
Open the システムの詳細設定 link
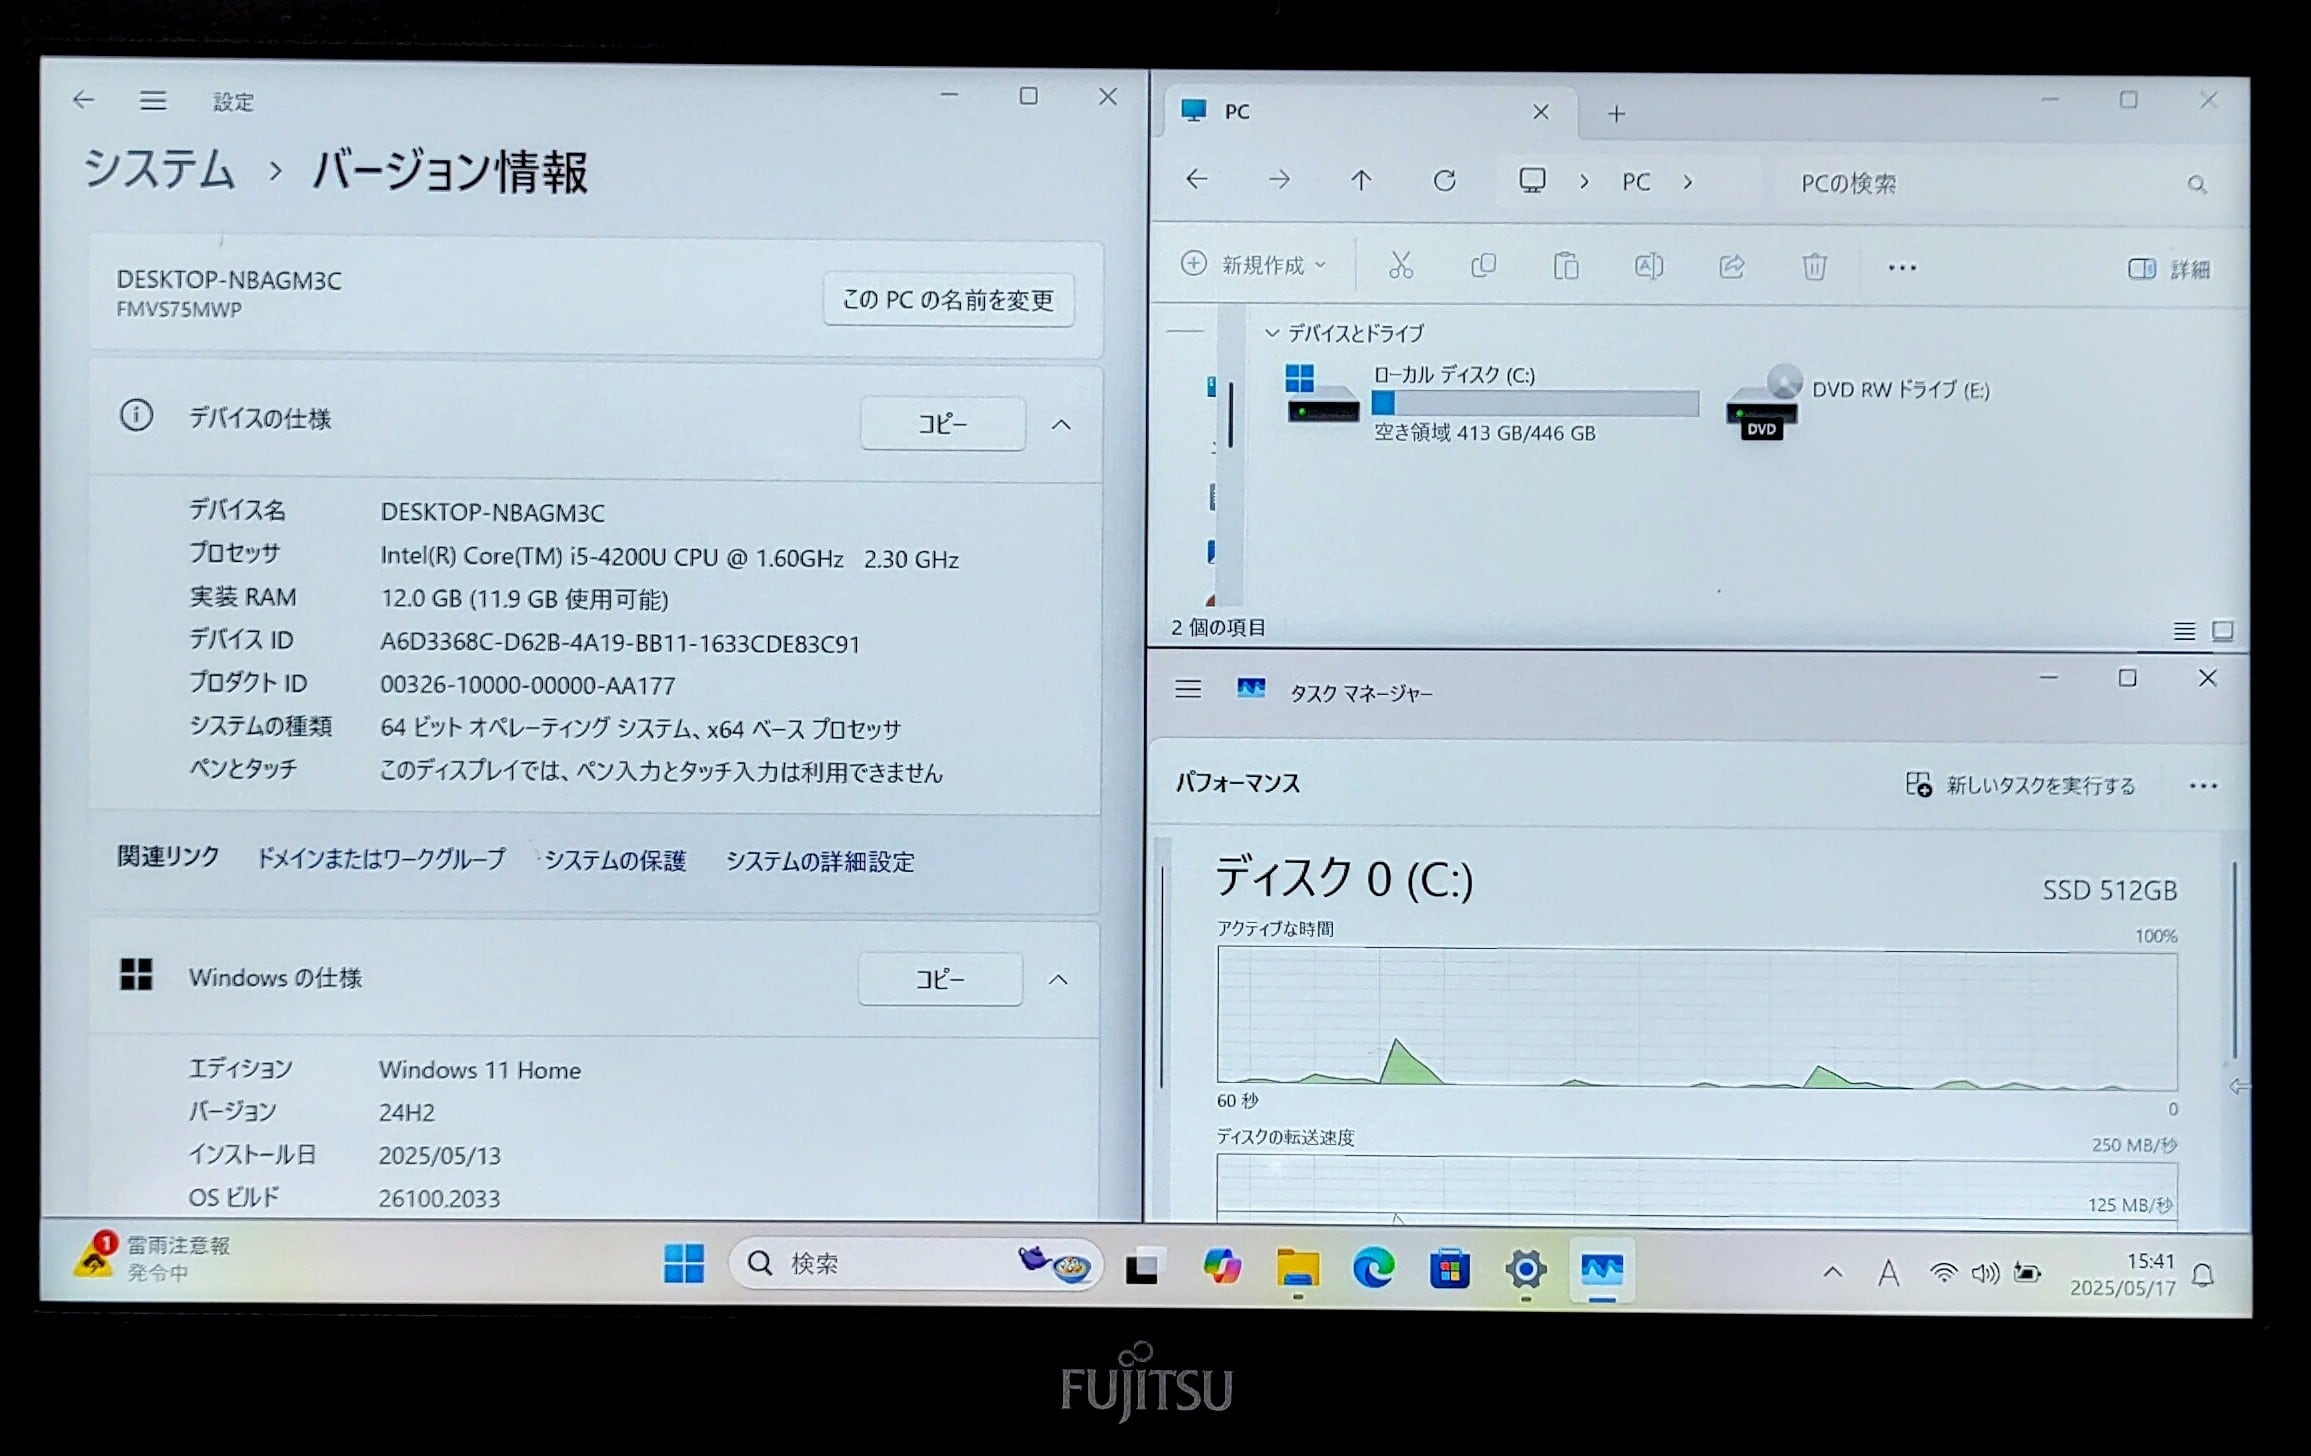coord(819,862)
